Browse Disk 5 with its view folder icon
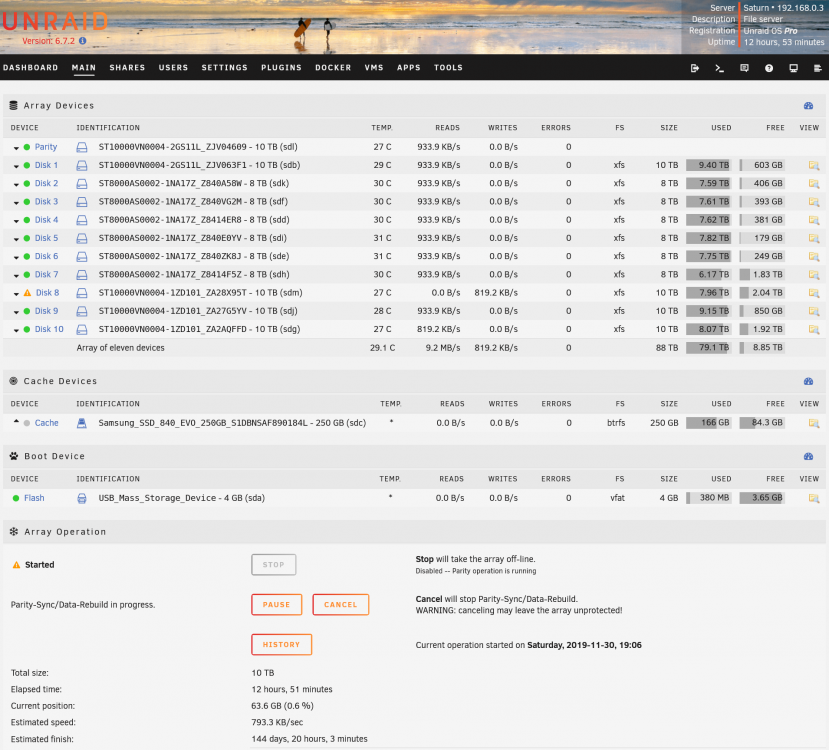Screen dimensions: 829x750 pos(814,238)
